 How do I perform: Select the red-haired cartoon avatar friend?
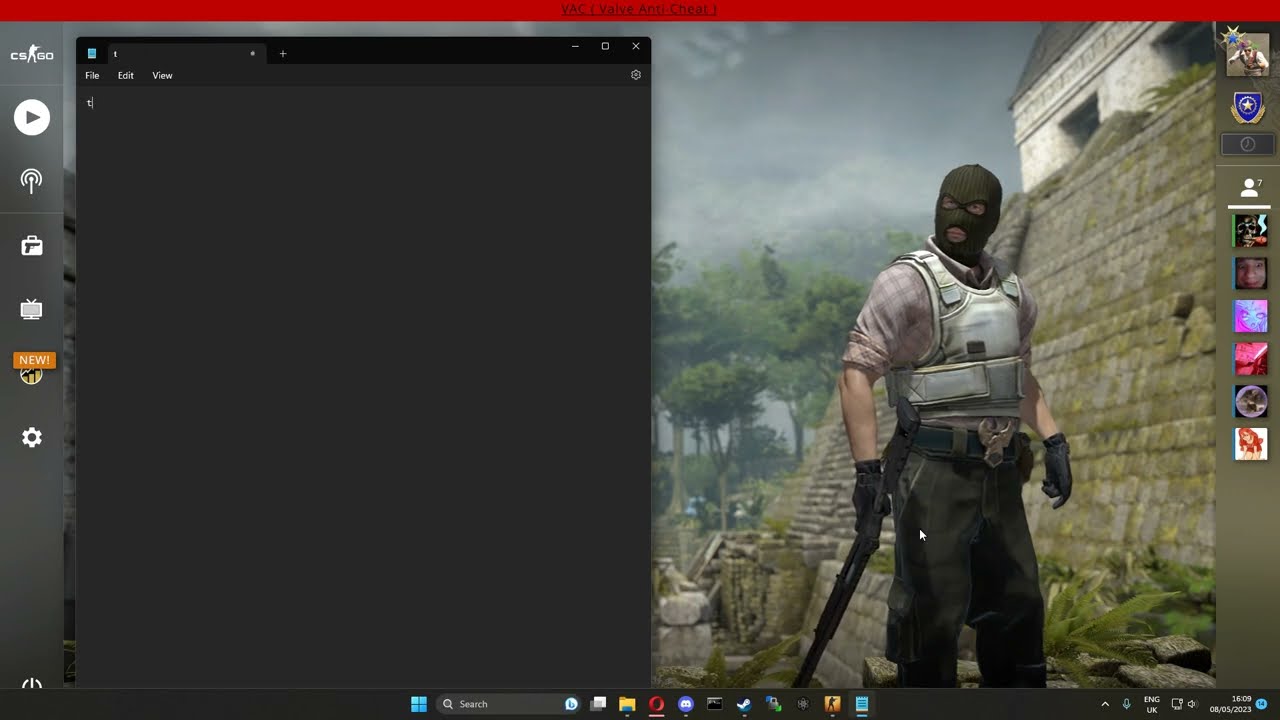1251,444
